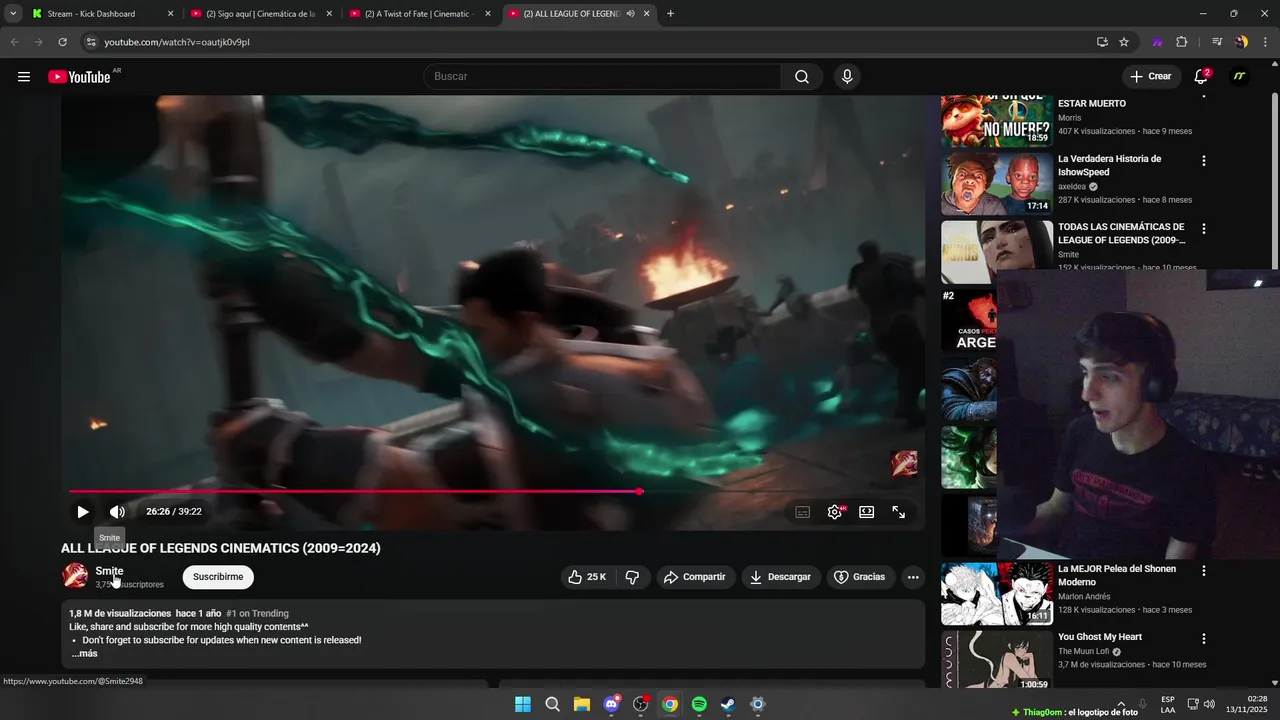Viewport: 1280px width, 720px height.
Task: Open File Explorer from taskbar
Action: point(582,704)
